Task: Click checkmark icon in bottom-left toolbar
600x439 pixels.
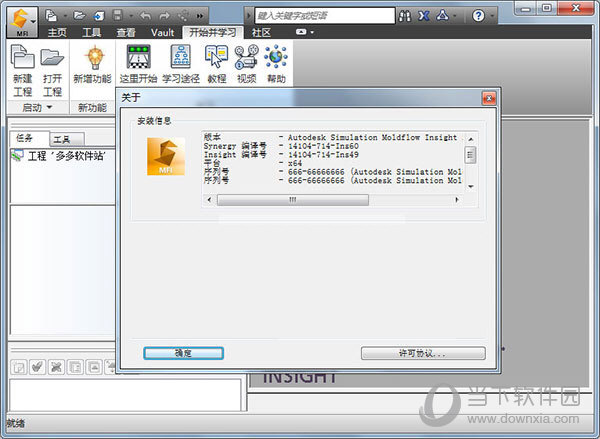Action: point(38,367)
